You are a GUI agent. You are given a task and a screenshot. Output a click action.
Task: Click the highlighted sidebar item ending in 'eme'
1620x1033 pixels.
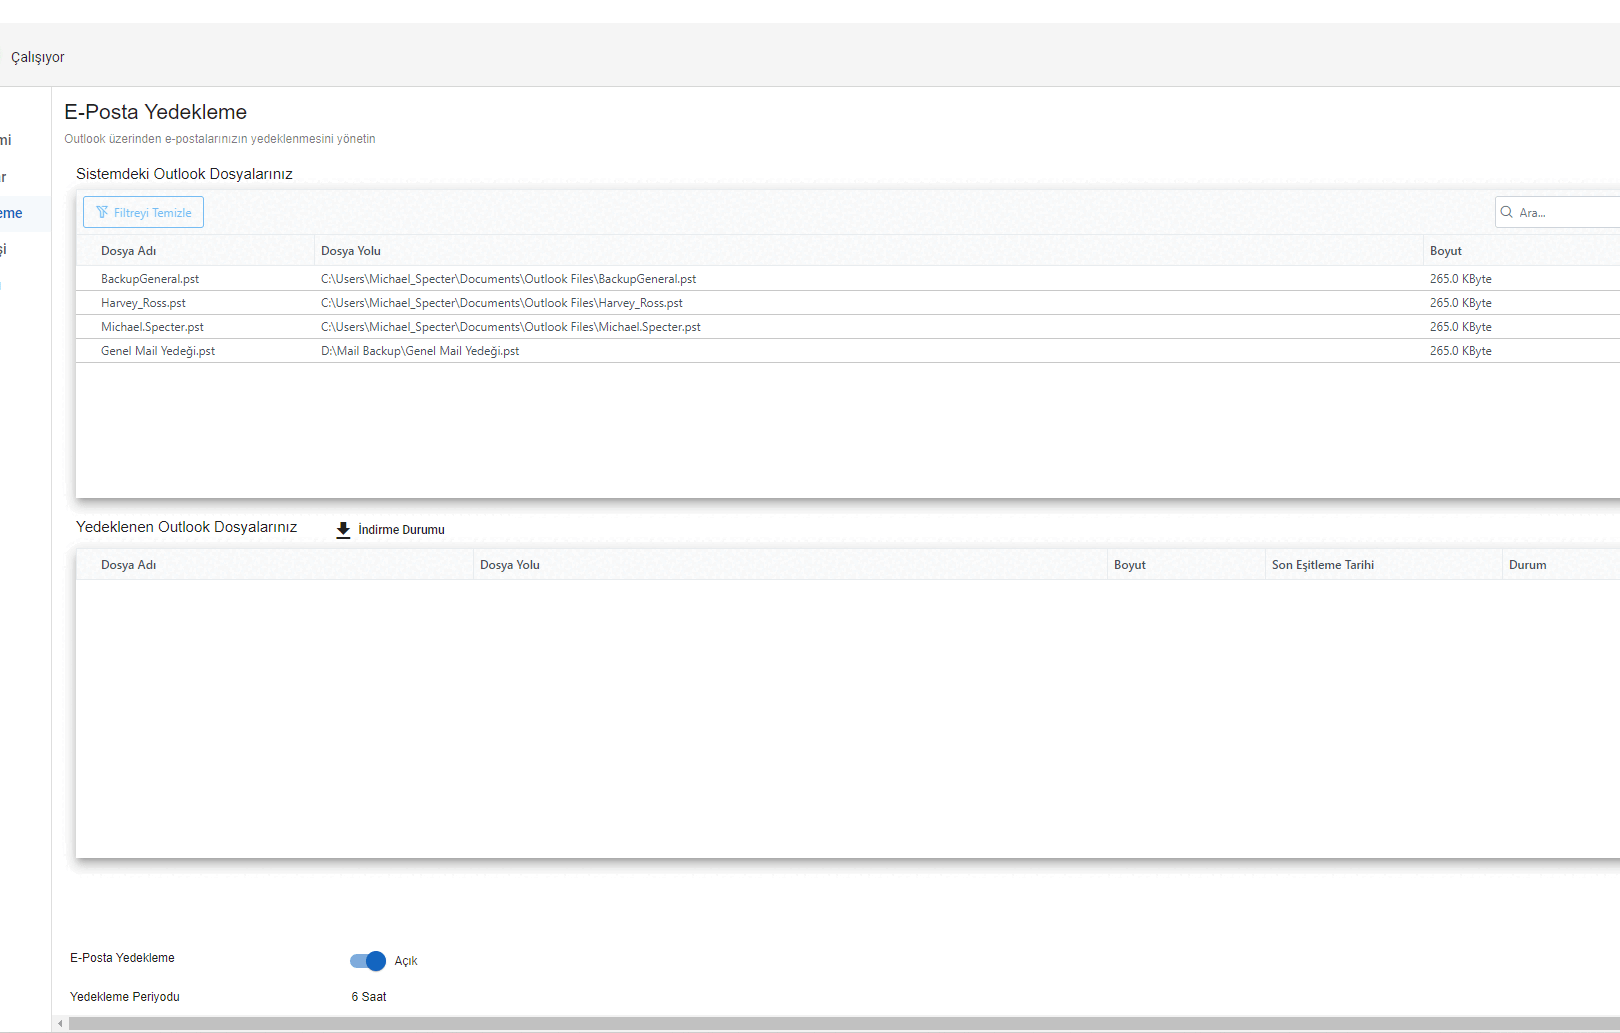(x=12, y=213)
